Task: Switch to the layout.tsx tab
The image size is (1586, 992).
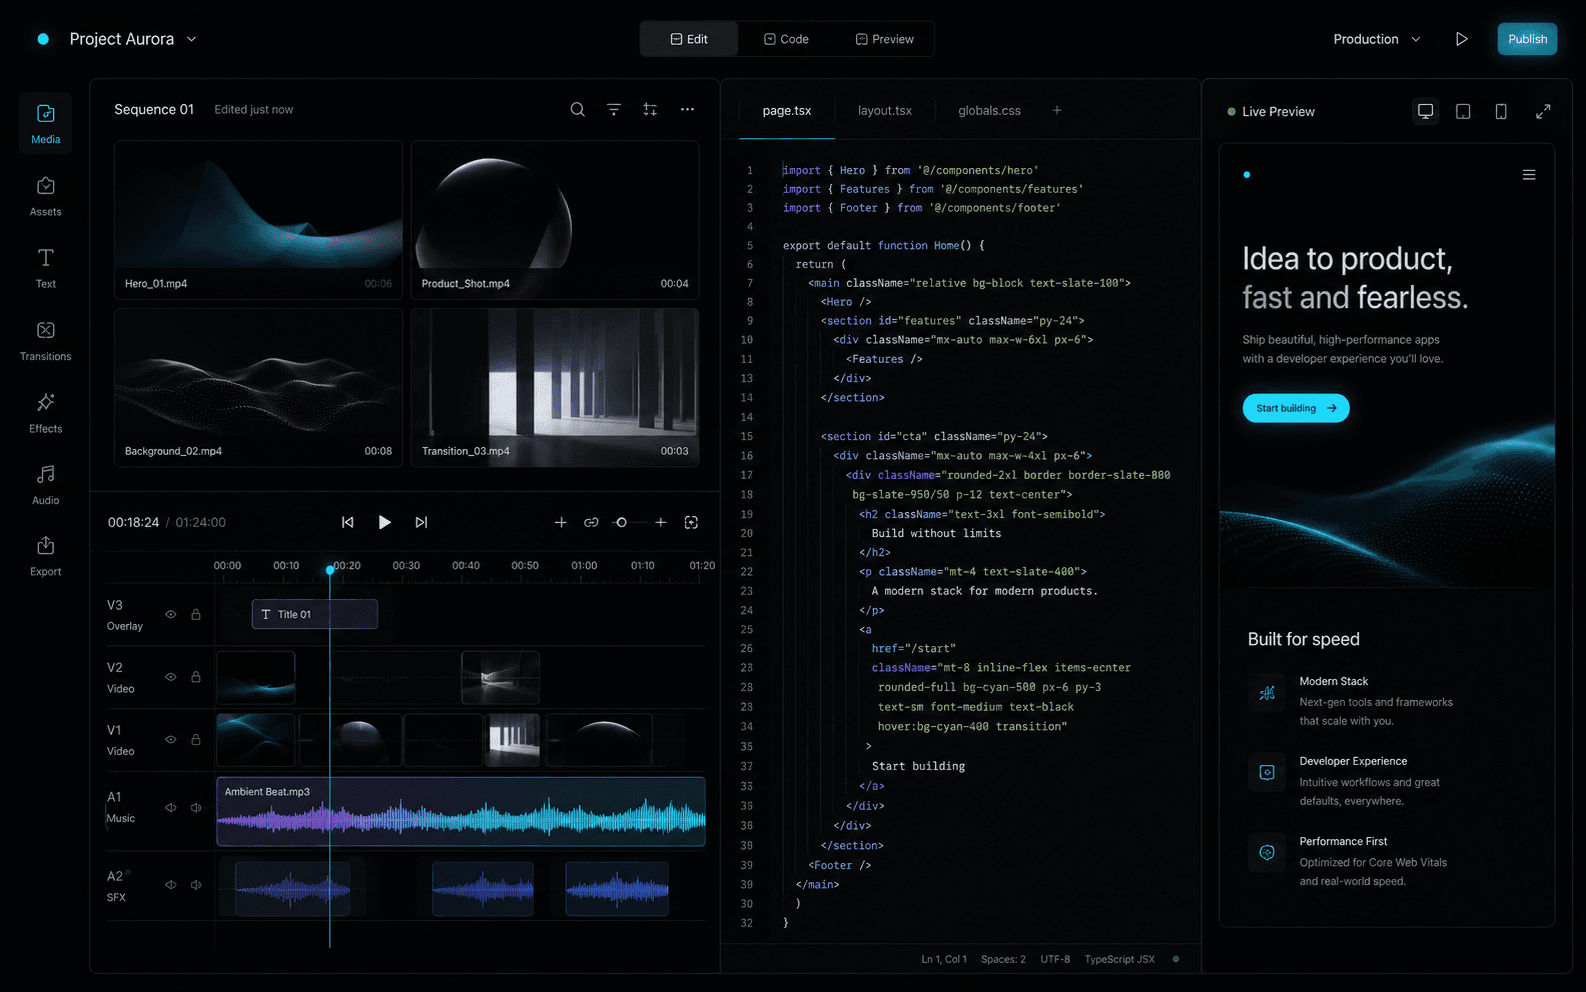Action: pos(885,111)
